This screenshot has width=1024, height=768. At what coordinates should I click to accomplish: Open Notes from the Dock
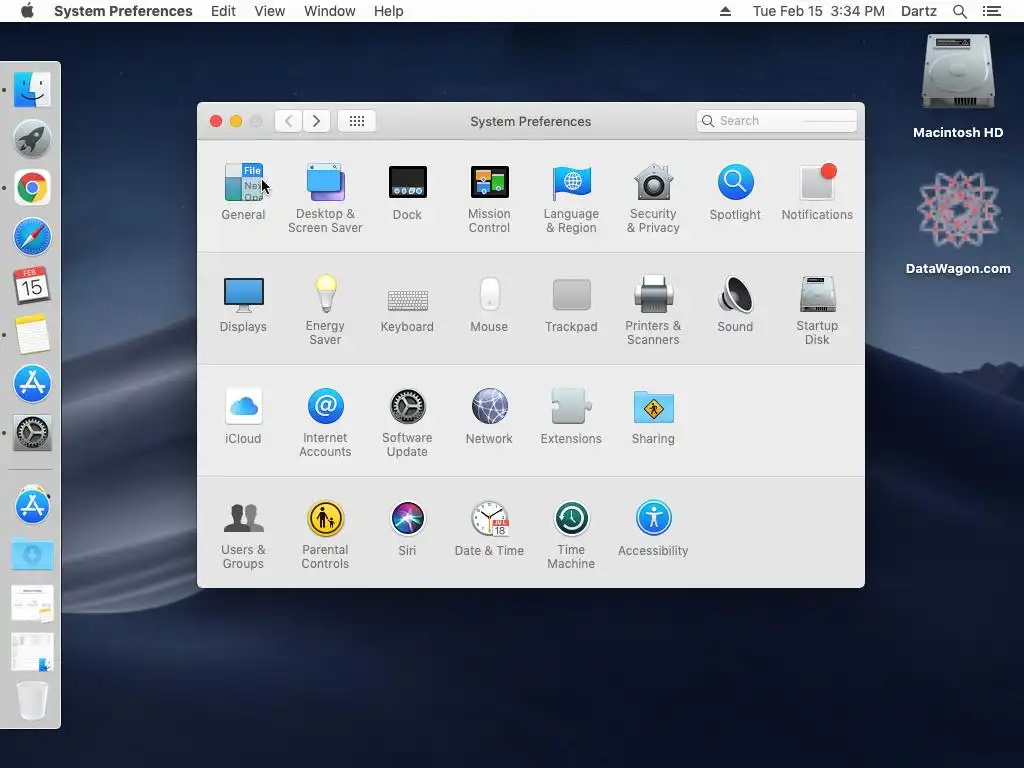click(32, 334)
